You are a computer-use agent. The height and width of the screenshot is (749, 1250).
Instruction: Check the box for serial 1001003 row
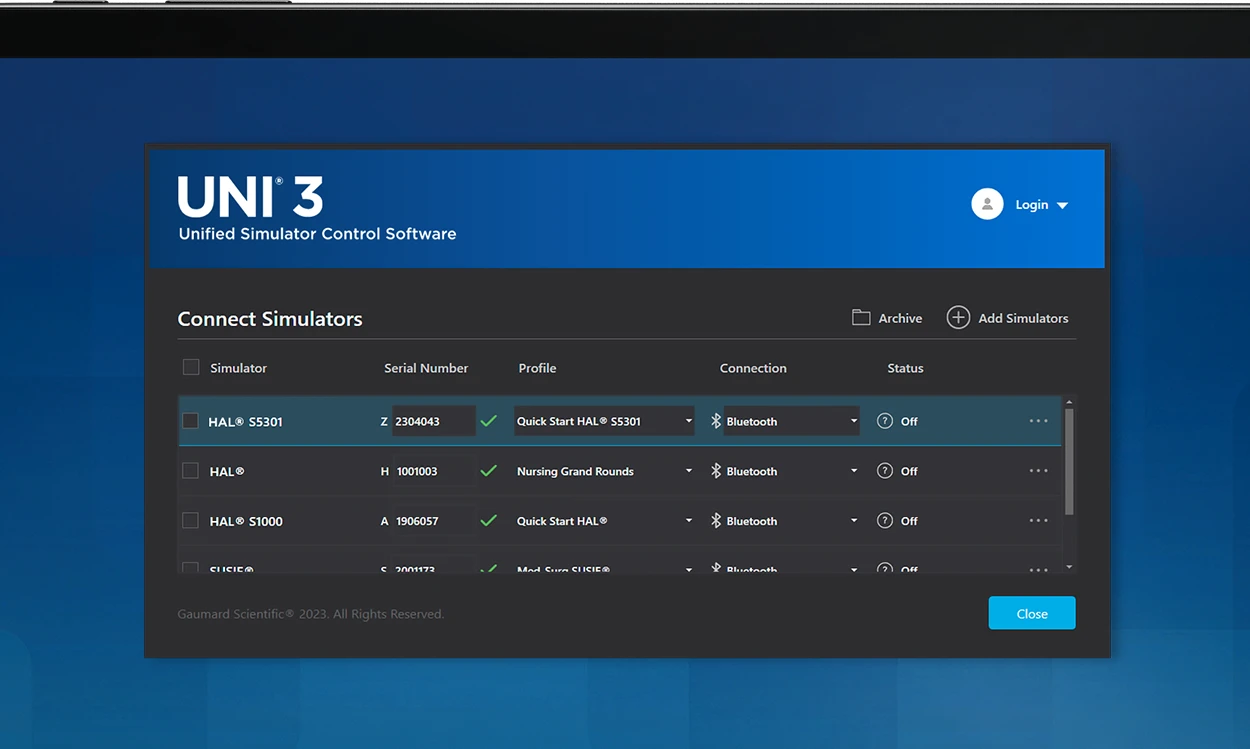190,471
